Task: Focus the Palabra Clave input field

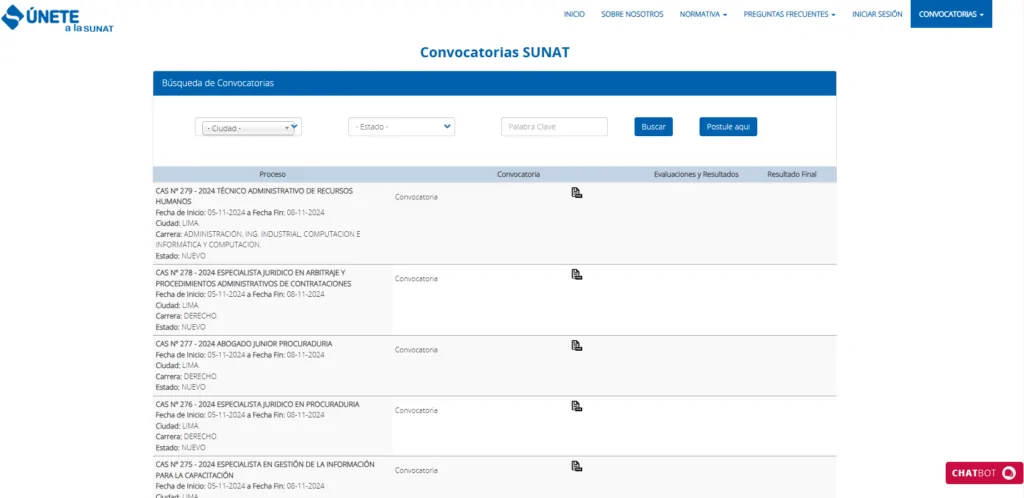Action: tap(554, 127)
